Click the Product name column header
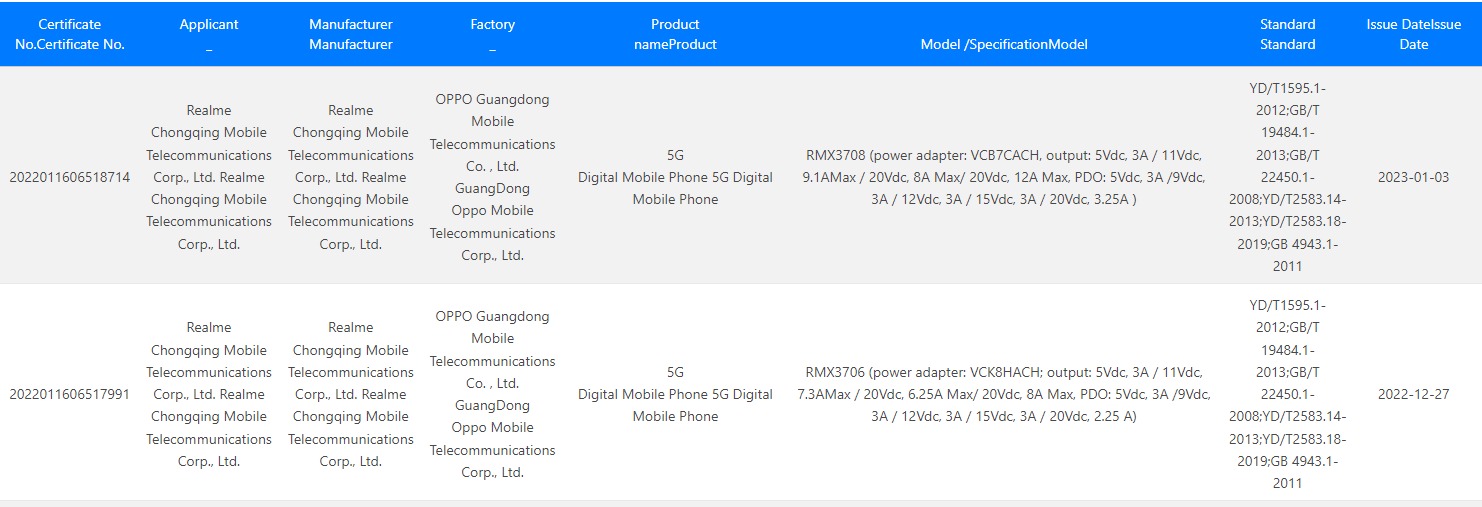Image resolution: width=1482 pixels, height=507 pixels. (675, 34)
